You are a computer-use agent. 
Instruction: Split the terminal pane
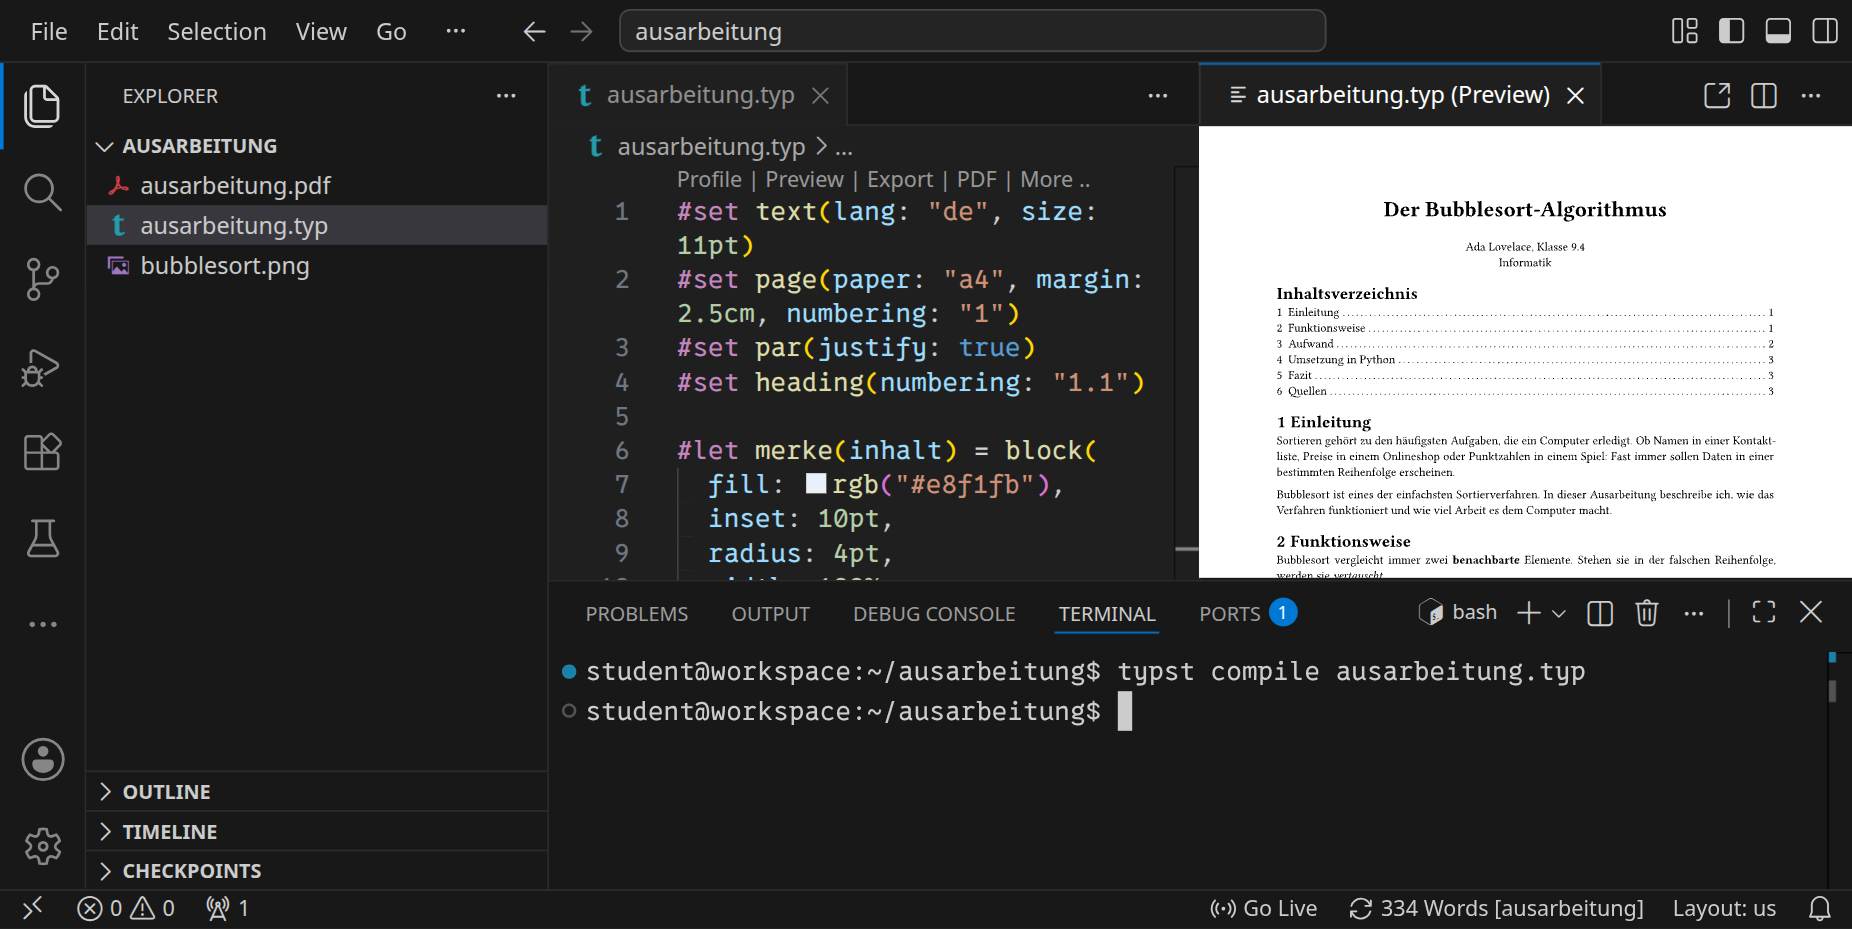tap(1600, 613)
